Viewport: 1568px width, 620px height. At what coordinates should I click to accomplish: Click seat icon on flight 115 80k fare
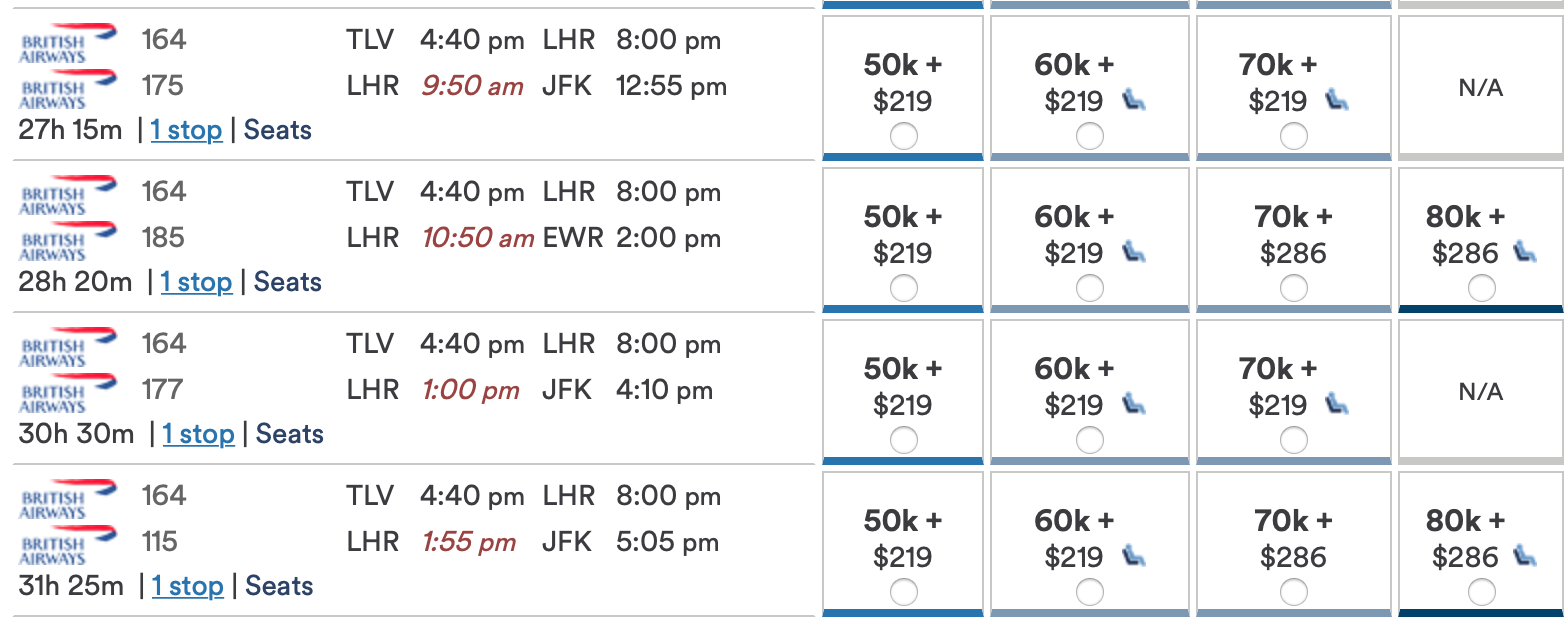1525,556
